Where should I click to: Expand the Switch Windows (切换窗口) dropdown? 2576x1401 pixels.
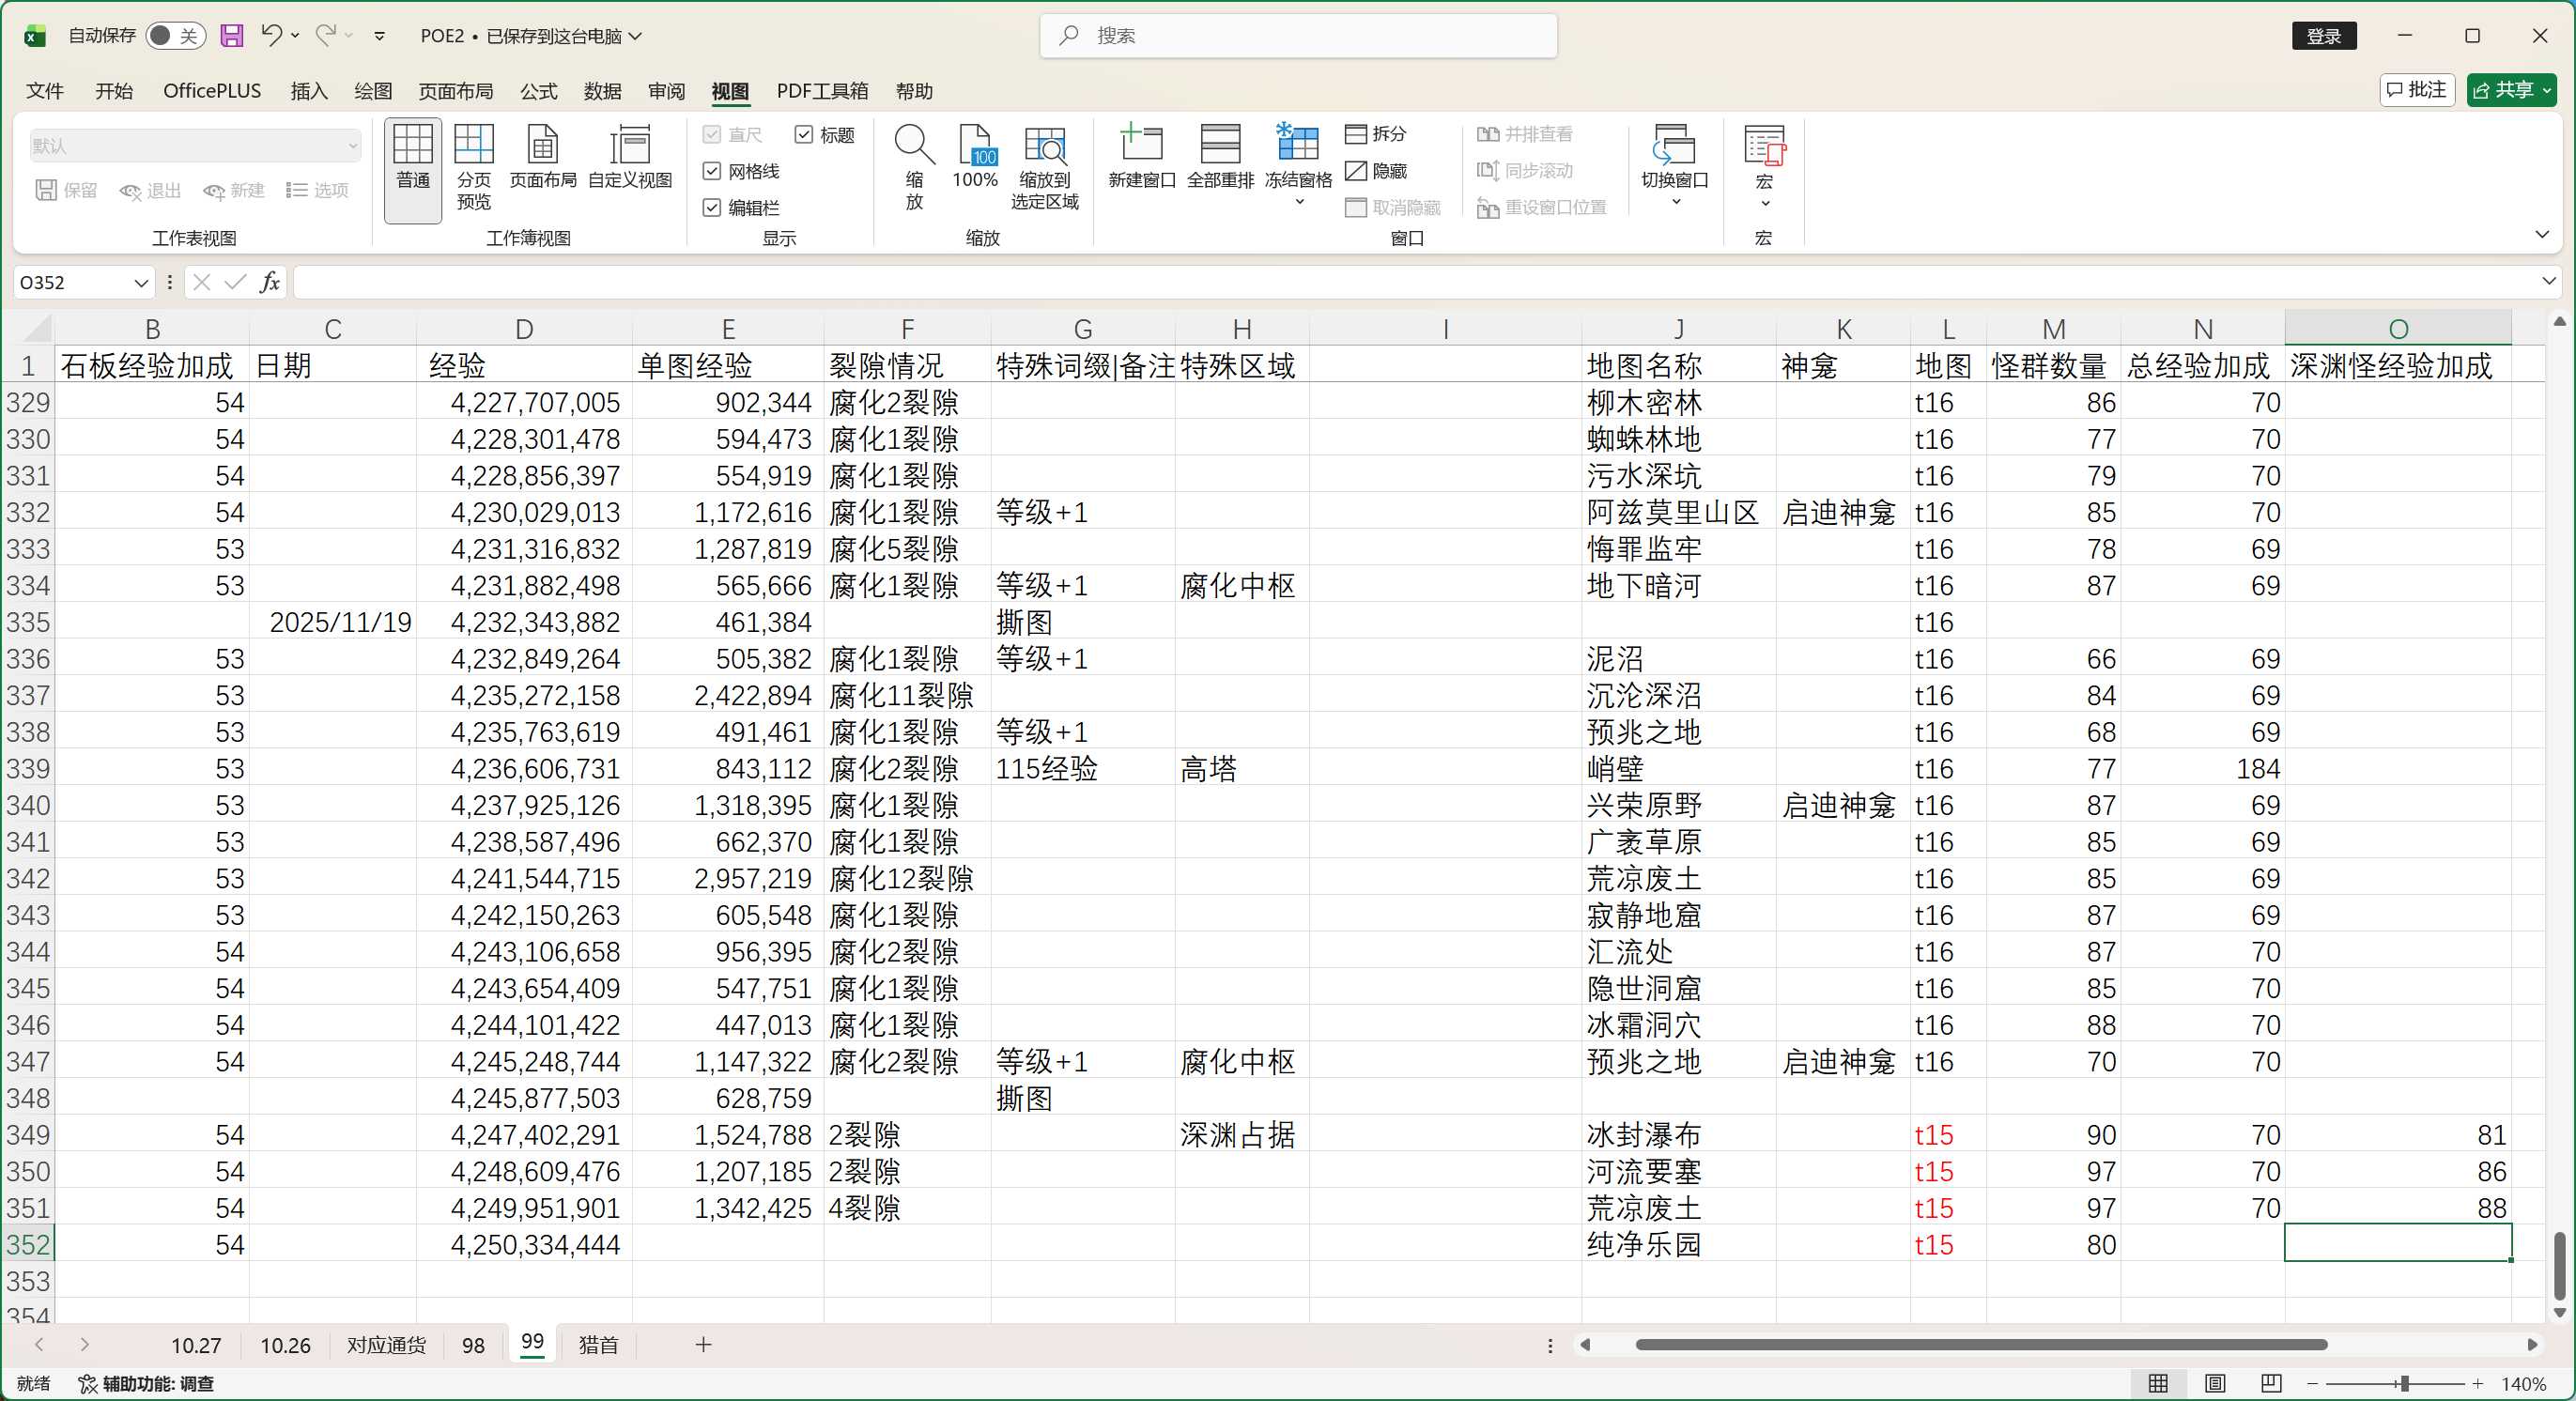(x=1675, y=202)
